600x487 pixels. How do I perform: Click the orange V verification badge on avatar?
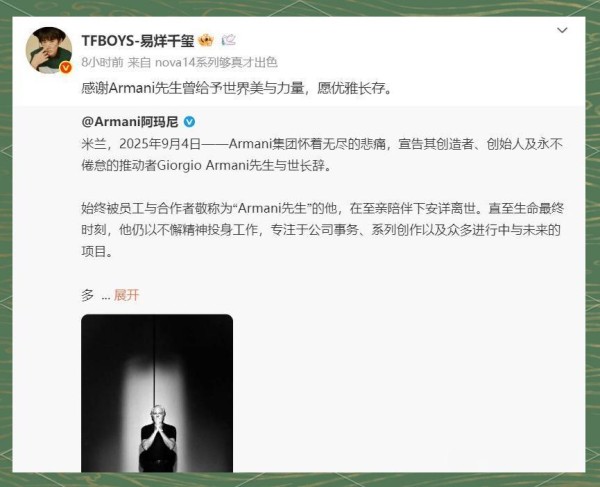66,68
